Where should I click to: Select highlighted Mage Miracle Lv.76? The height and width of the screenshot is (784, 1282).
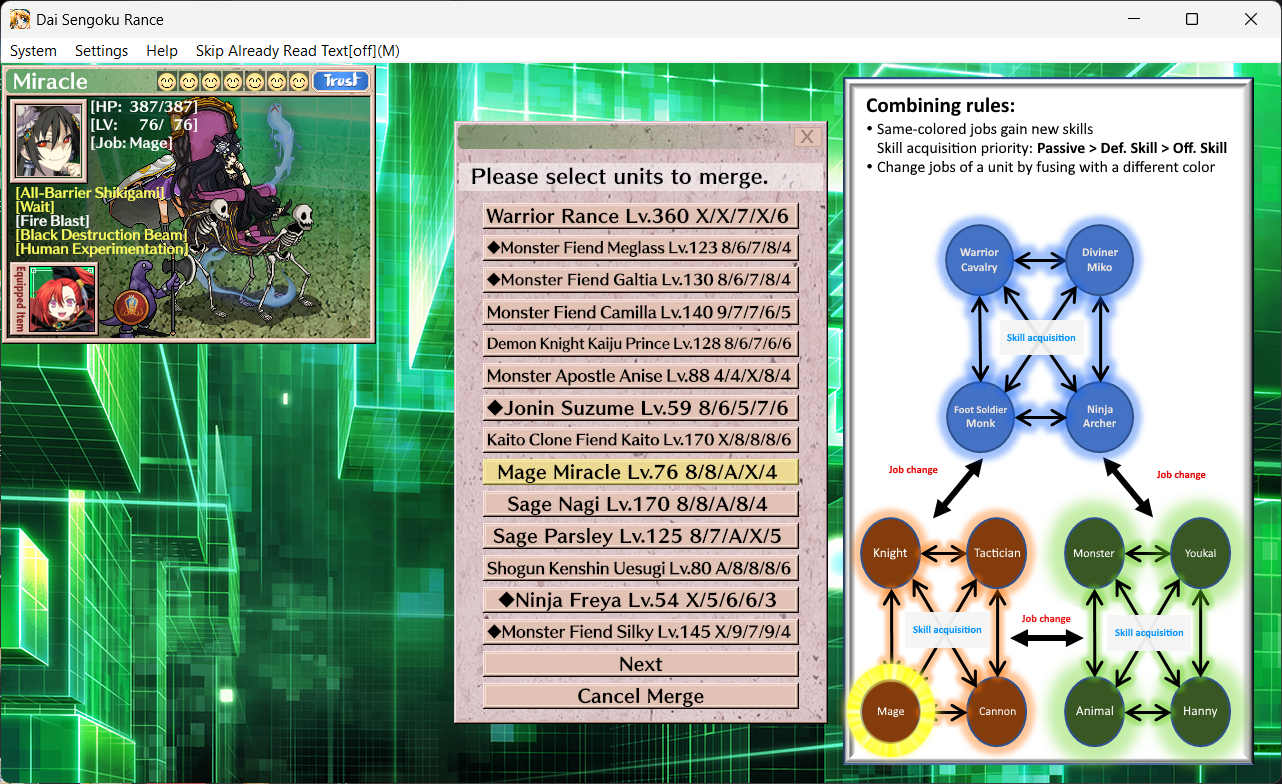tap(640, 472)
